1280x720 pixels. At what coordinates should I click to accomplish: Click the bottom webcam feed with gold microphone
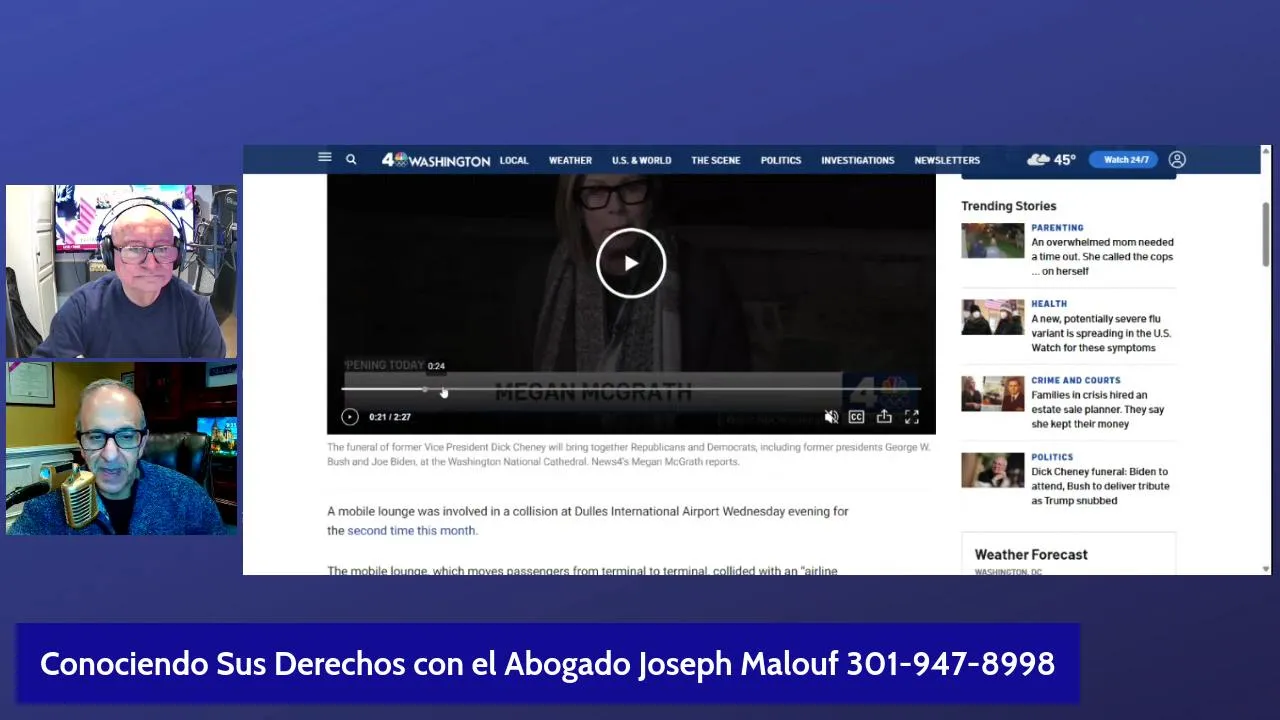coord(121,448)
